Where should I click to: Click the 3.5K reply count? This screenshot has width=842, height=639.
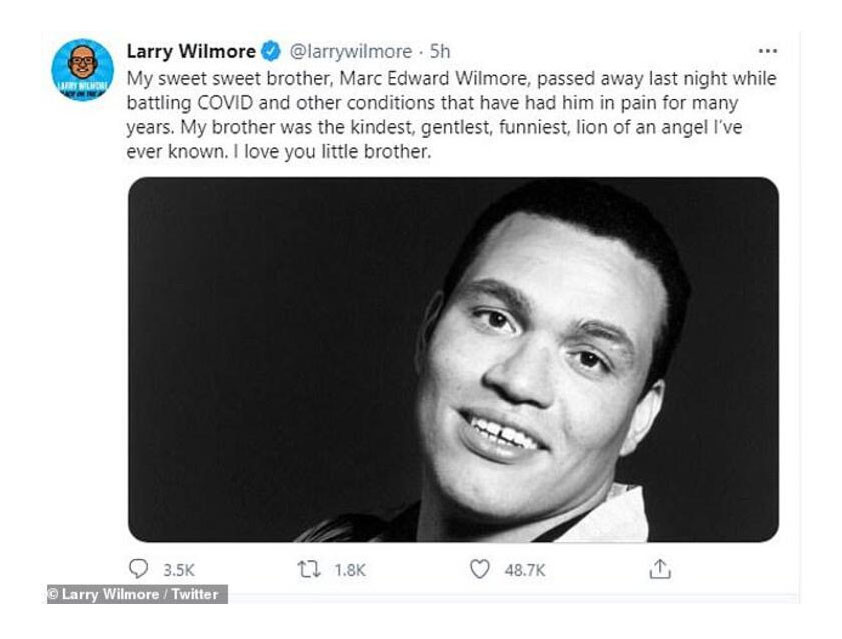click(x=178, y=569)
